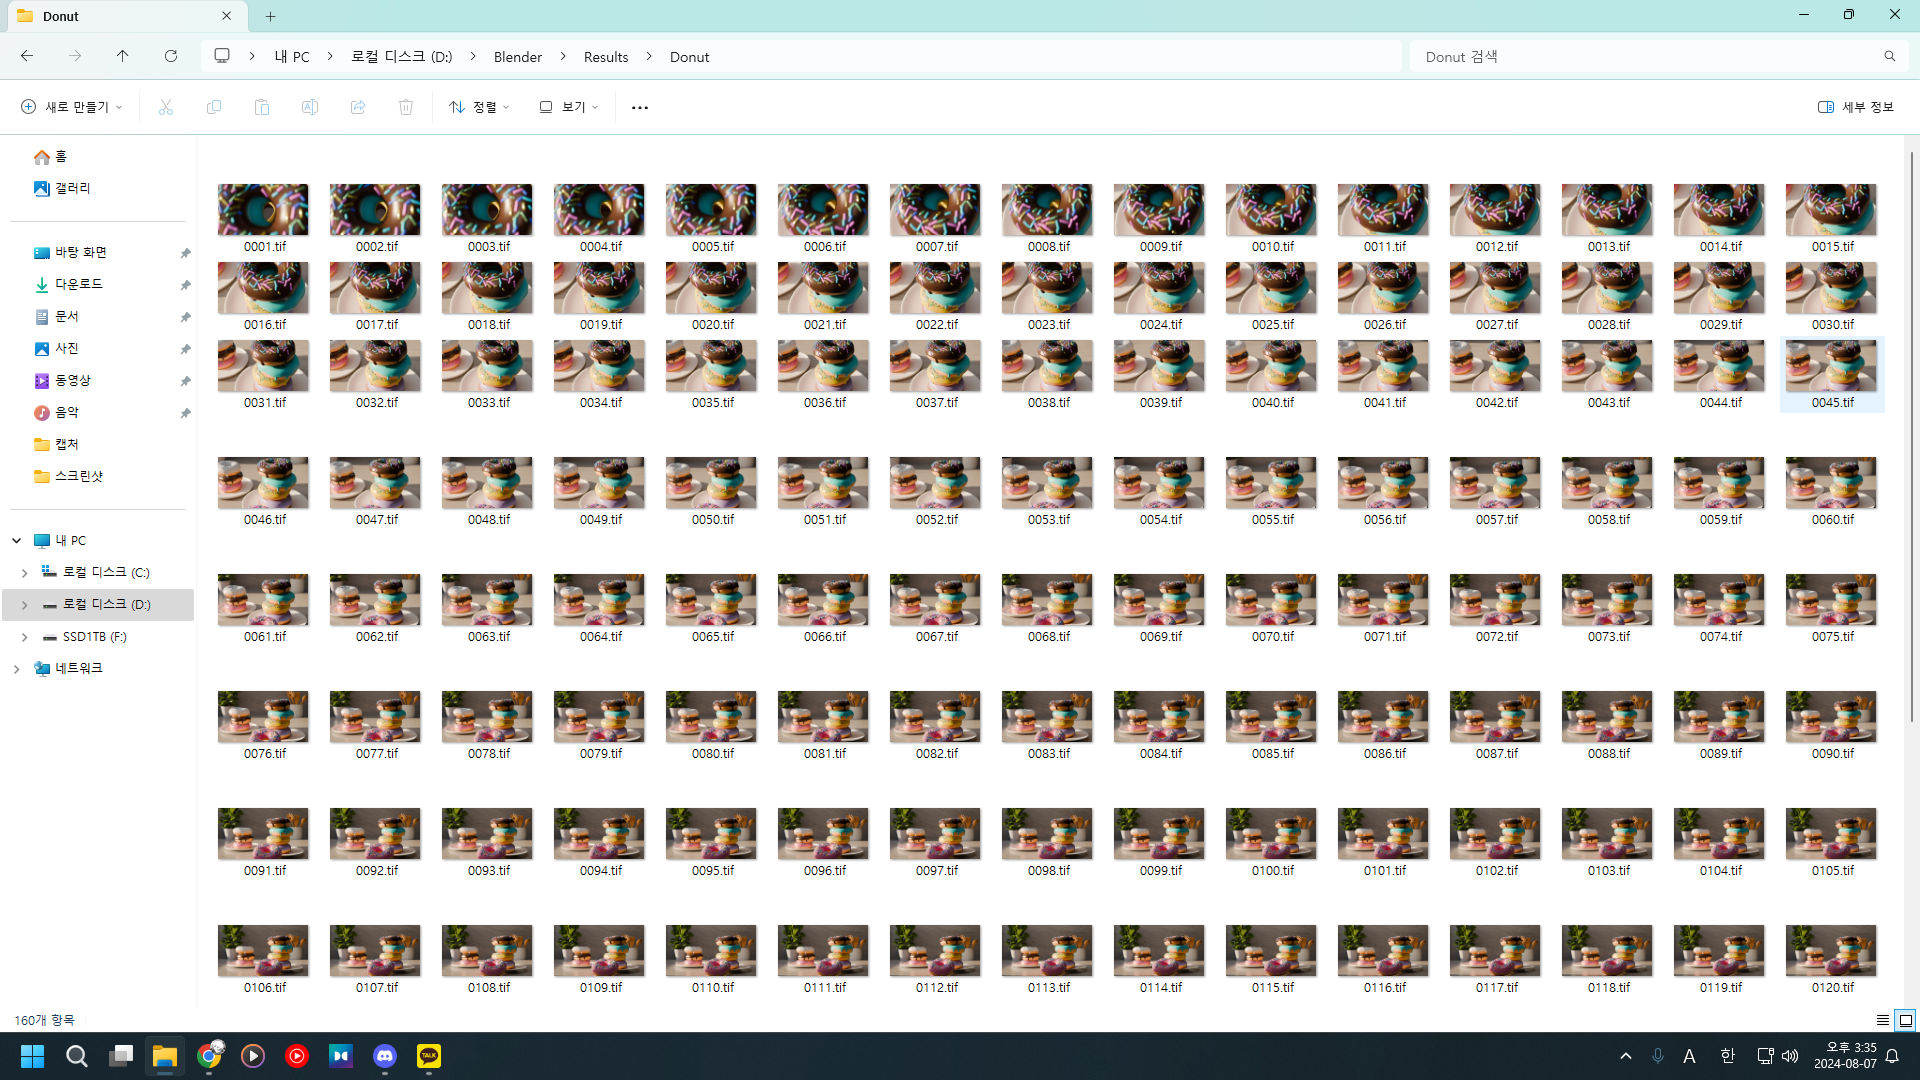Screen dimensions: 1920x1080
Task: Open the 정렬 sort dropdown
Action: 480,107
